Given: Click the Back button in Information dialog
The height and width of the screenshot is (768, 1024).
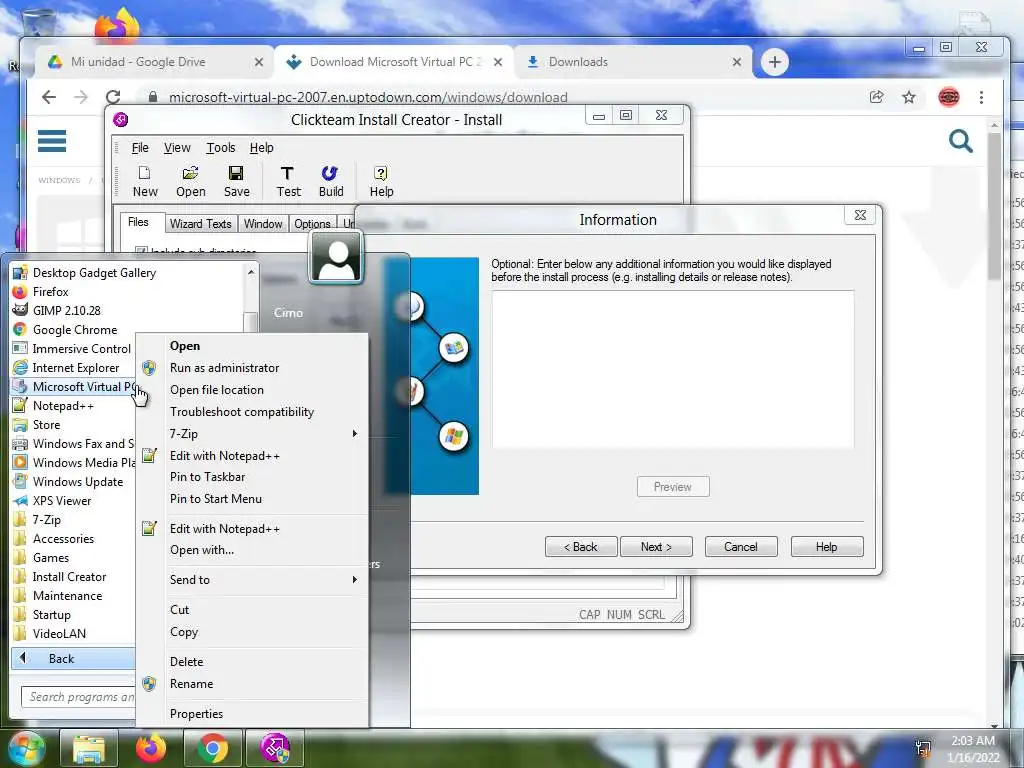Looking at the screenshot, I should click(x=581, y=547).
